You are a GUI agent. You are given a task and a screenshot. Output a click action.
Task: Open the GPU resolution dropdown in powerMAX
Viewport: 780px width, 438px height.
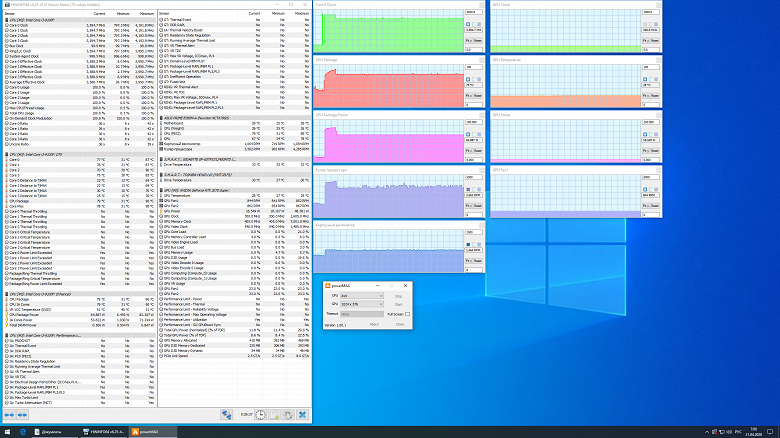click(362, 304)
